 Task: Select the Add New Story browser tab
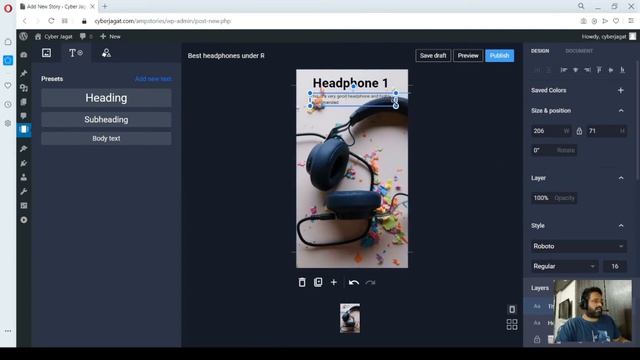pos(57,7)
